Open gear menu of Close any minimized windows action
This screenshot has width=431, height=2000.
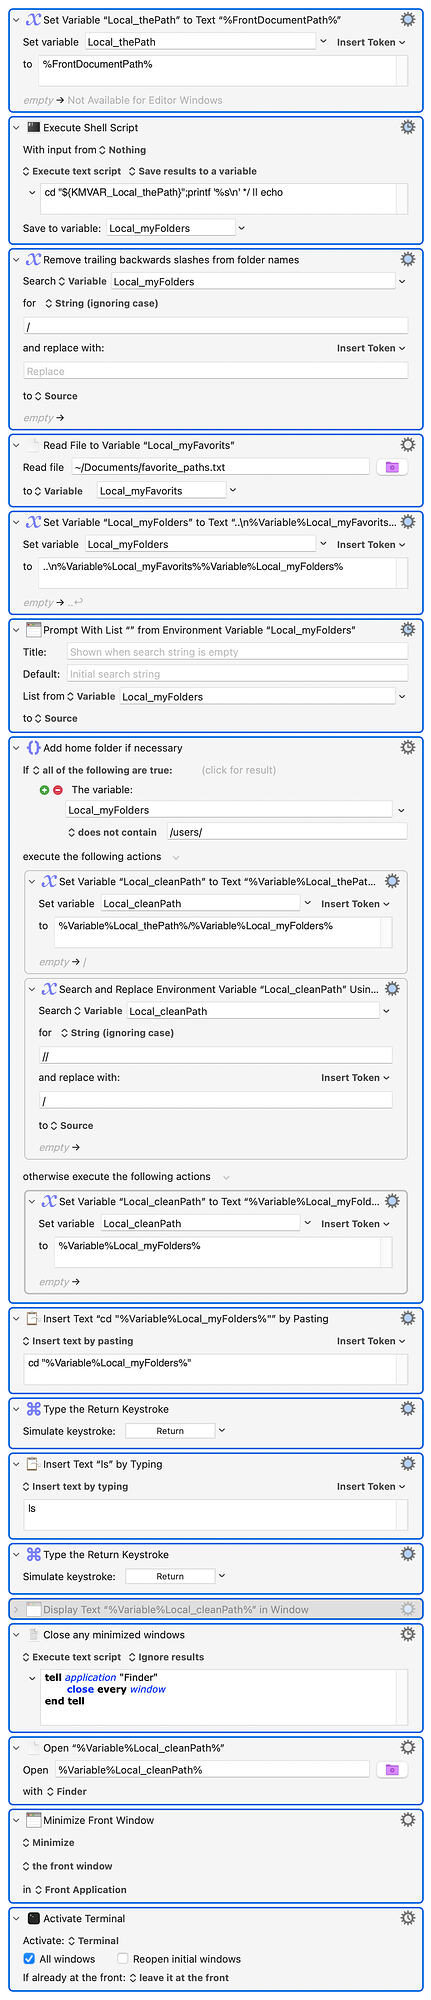407,1634
